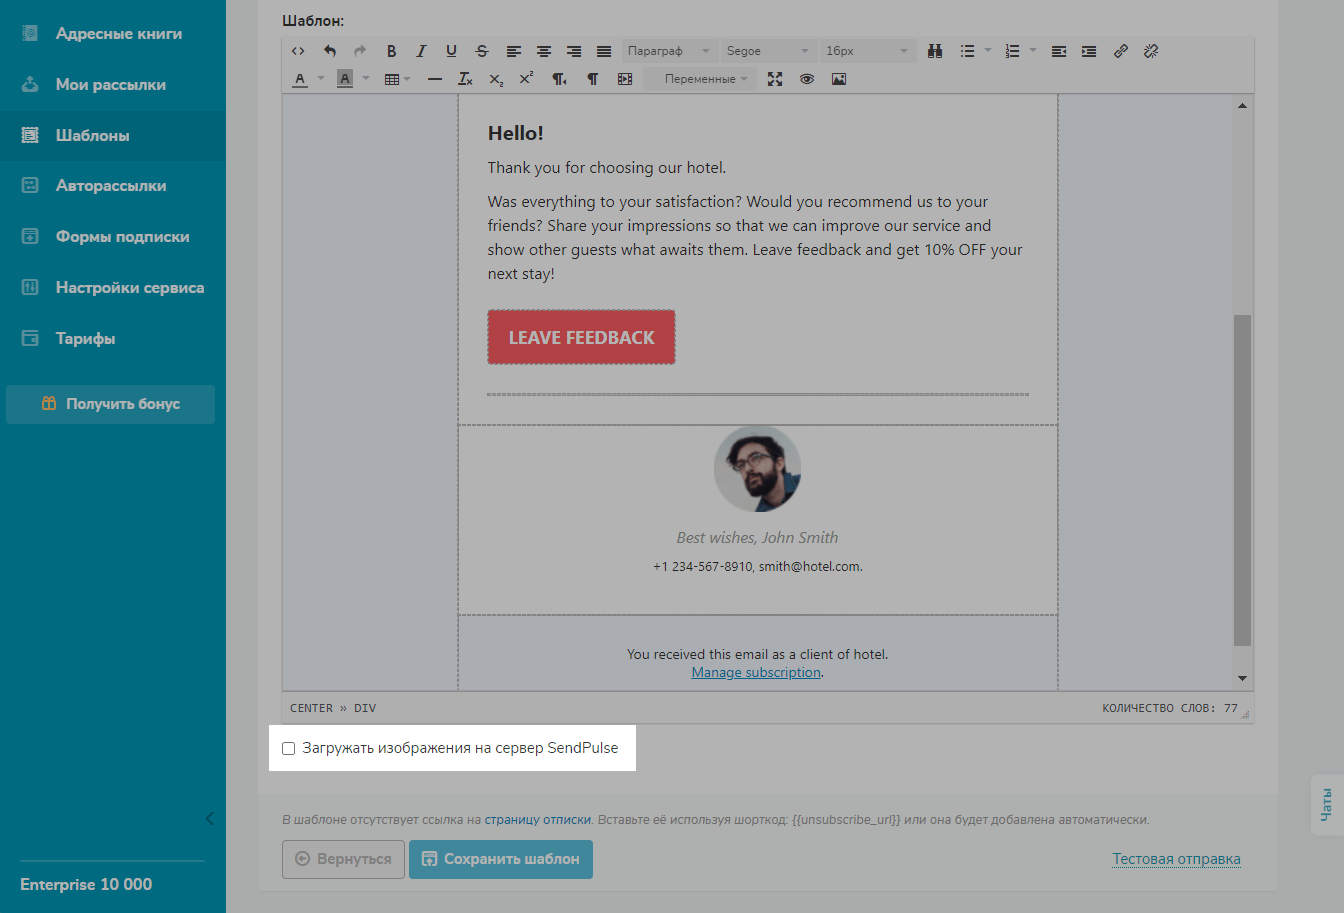Click the Сохранить шаблон button
Screen dimensions: 1344x913
(501, 859)
